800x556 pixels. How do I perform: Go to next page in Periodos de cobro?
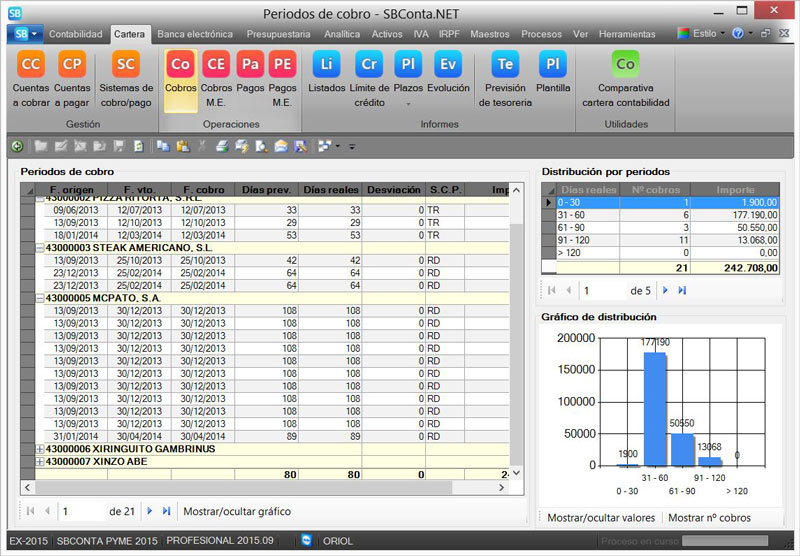(150, 511)
